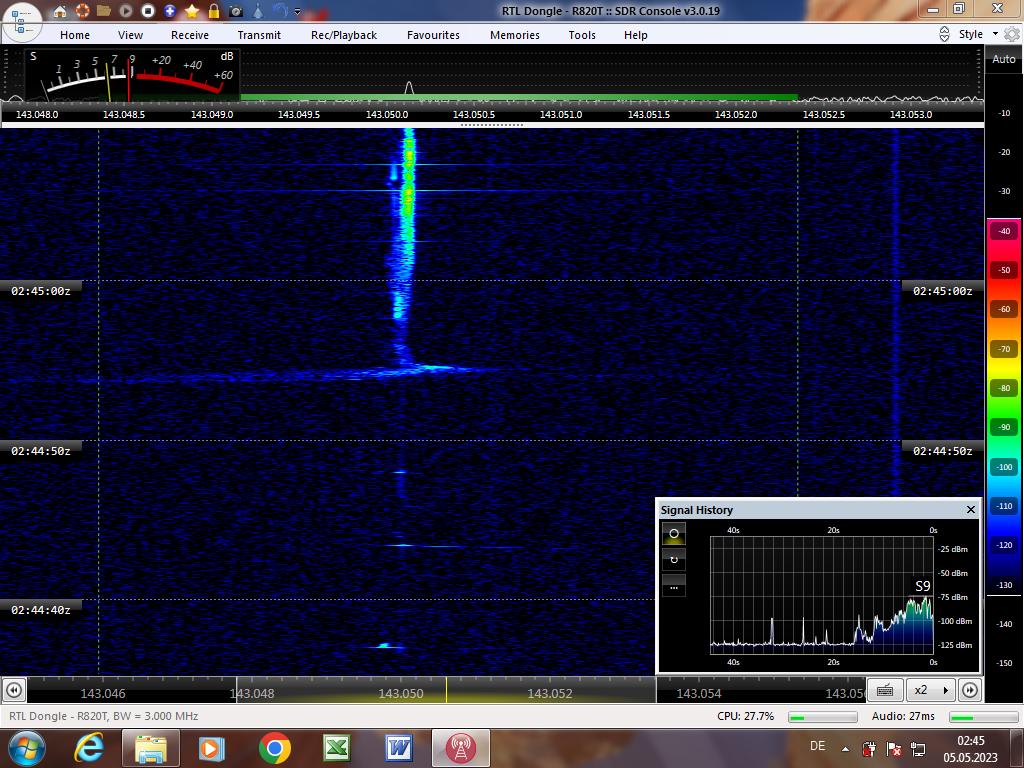This screenshot has width=1024, height=768.
Task: Click the lifebuoy support icon
Action: 82,11
